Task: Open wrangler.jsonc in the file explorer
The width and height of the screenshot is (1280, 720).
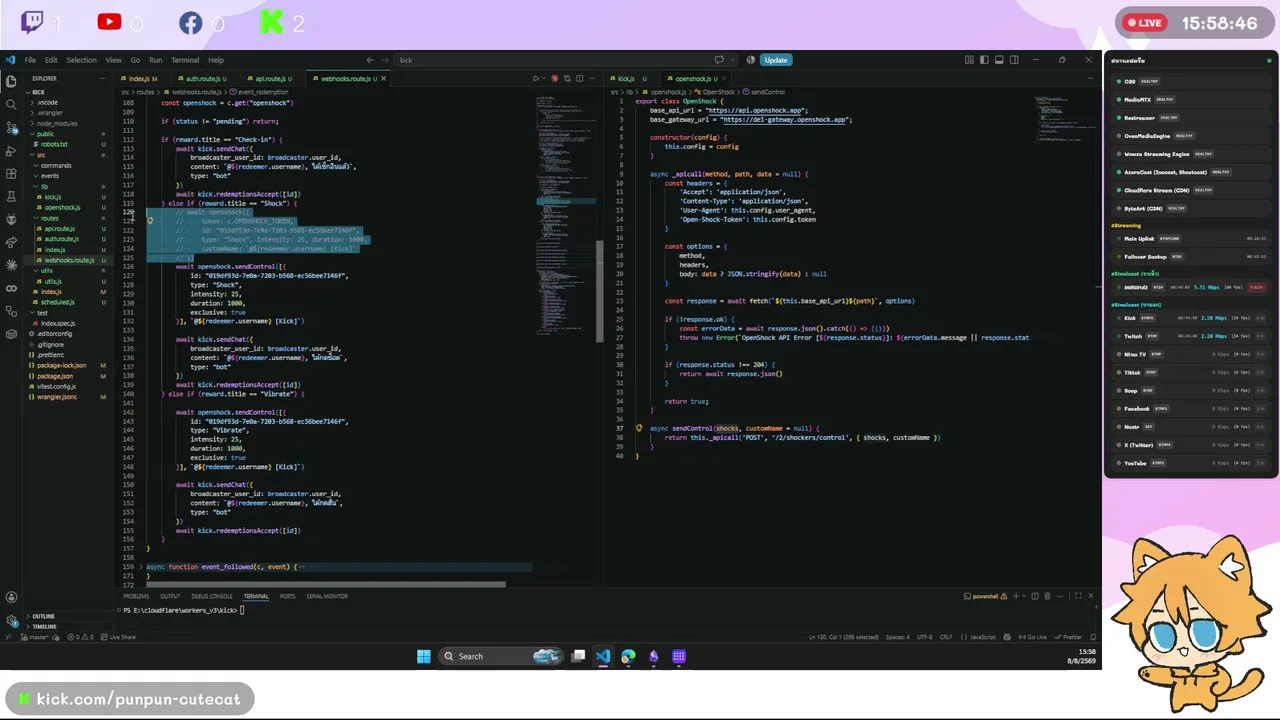Action: coord(56,397)
